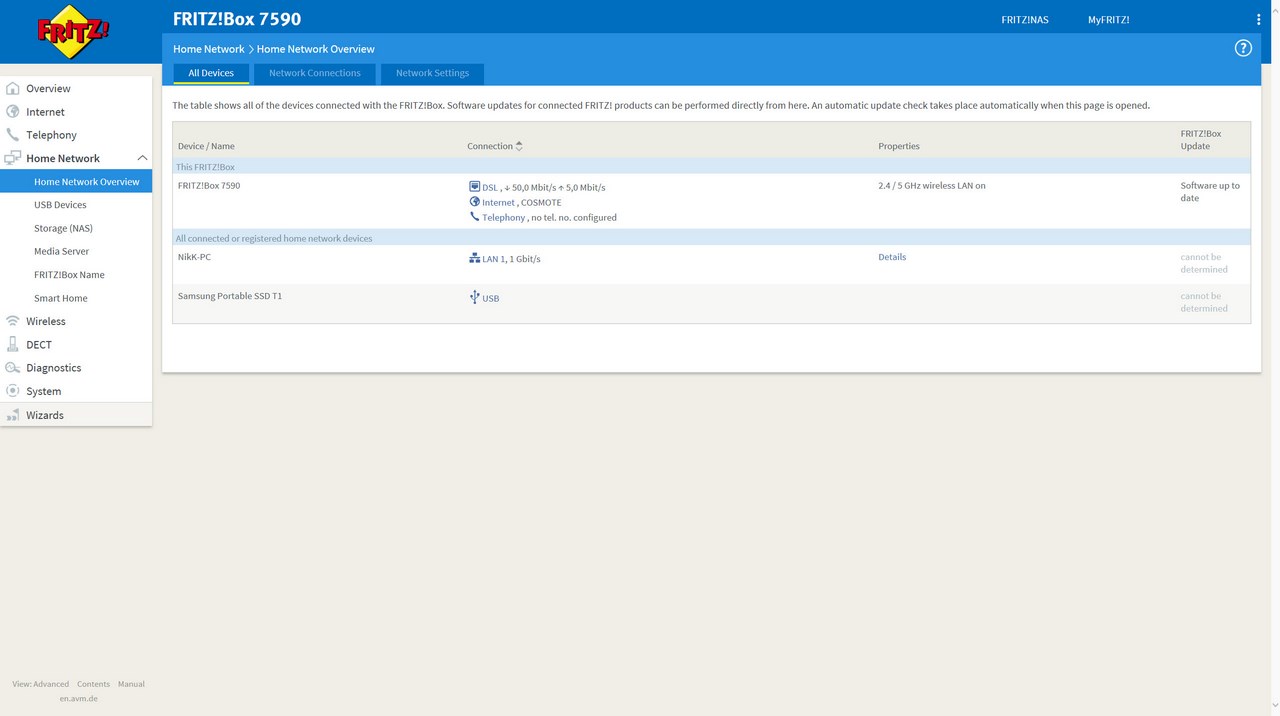Open en.avm.de link in footer
This screenshot has width=1280, height=716.
pyautogui.click(x=78, y=698)
